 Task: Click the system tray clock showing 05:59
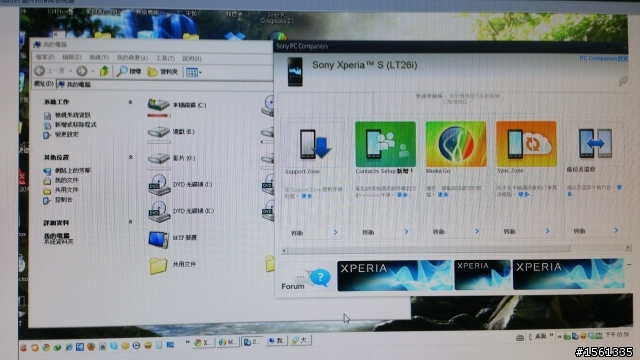(617, 335)
